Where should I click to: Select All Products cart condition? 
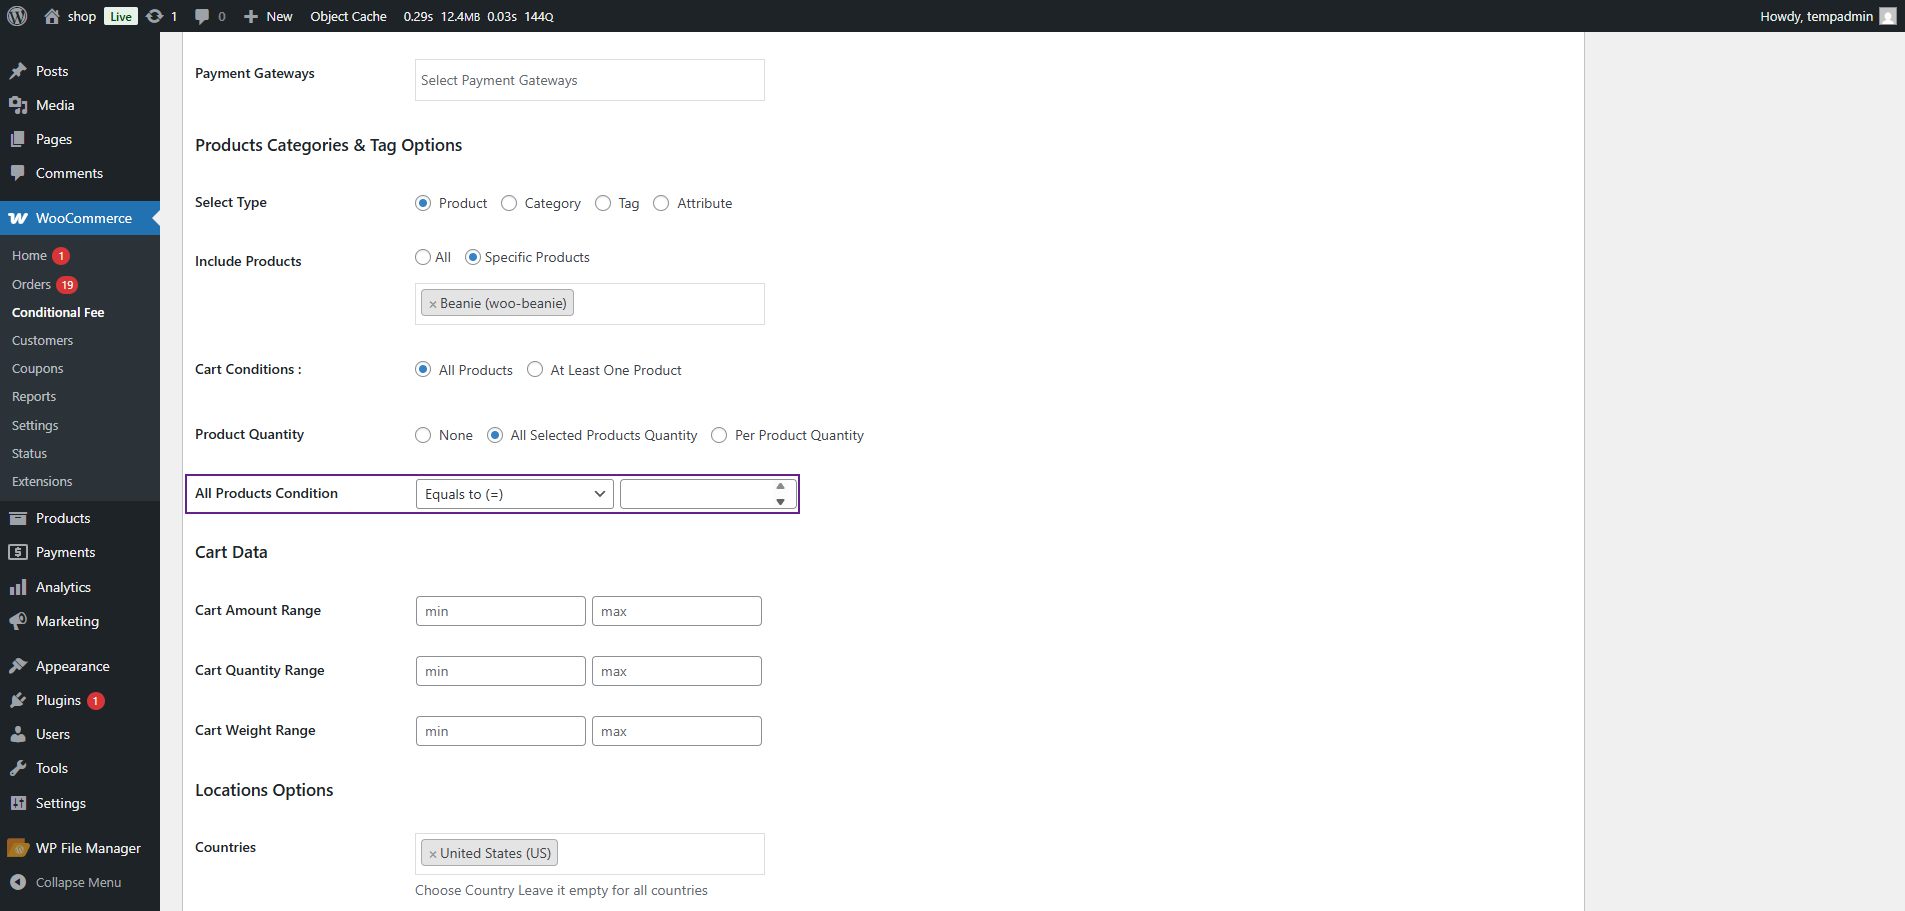pyautogui.click(x=423, y=370)
